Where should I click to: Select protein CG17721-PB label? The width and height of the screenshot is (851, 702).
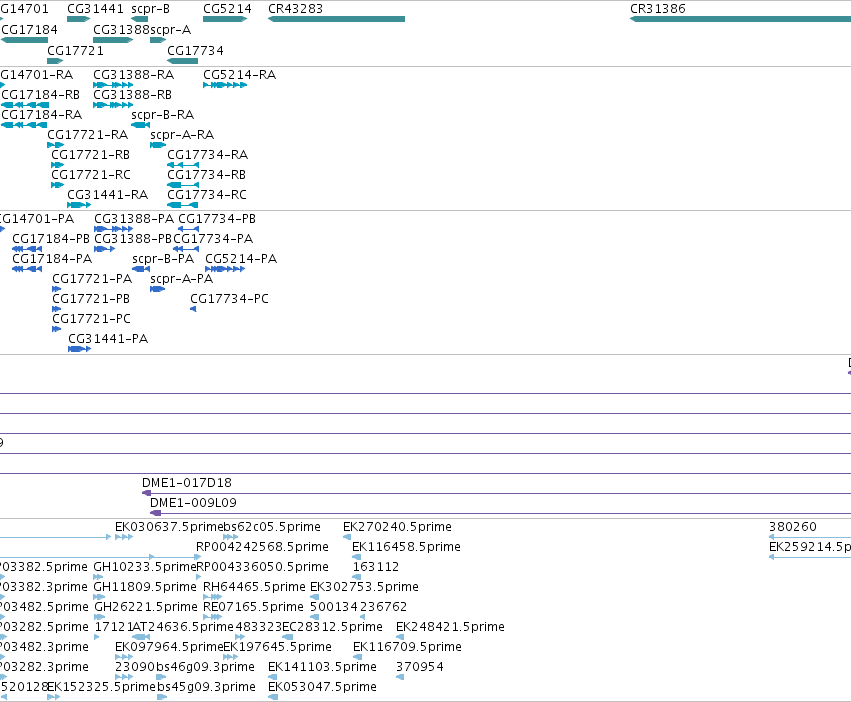click(91, 299)
